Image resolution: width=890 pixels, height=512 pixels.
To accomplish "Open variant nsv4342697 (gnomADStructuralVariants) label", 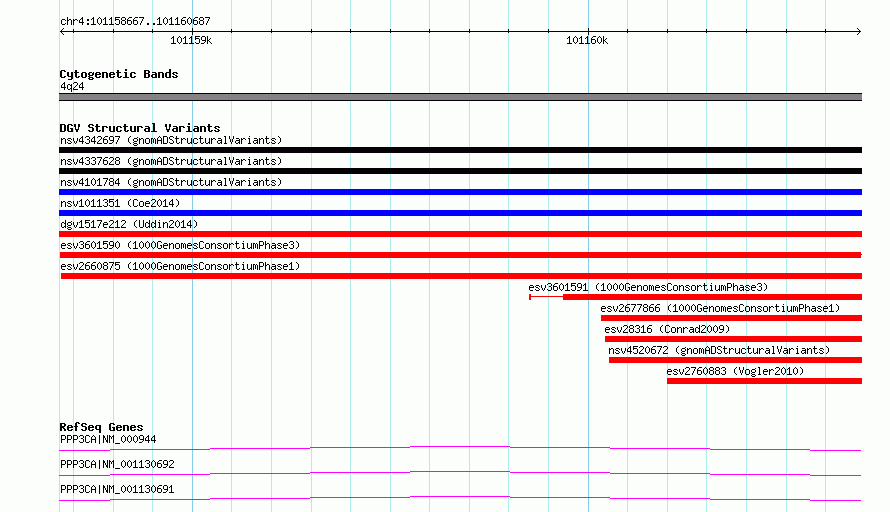I will (171, 140).
